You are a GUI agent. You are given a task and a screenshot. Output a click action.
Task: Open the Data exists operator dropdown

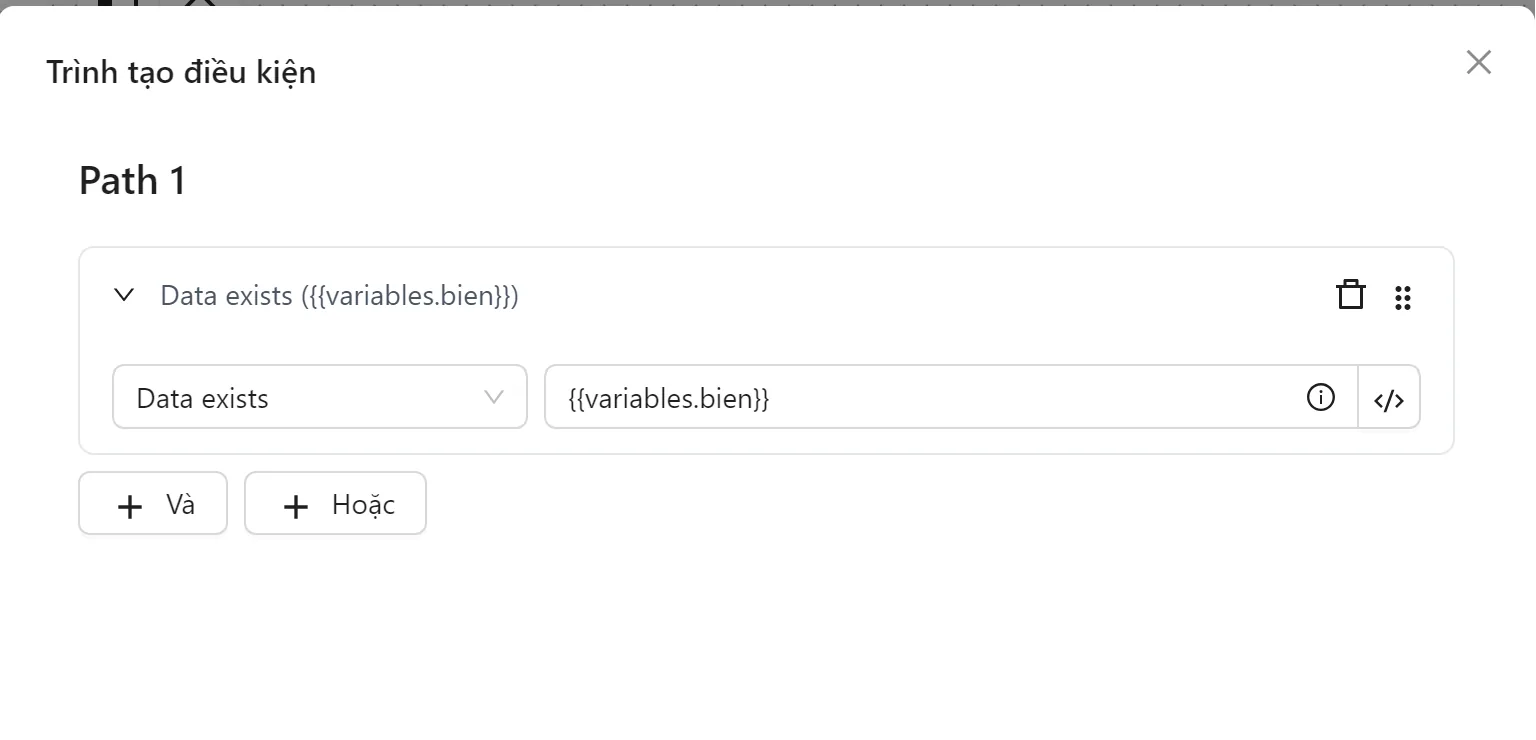(x=319, y=397)
